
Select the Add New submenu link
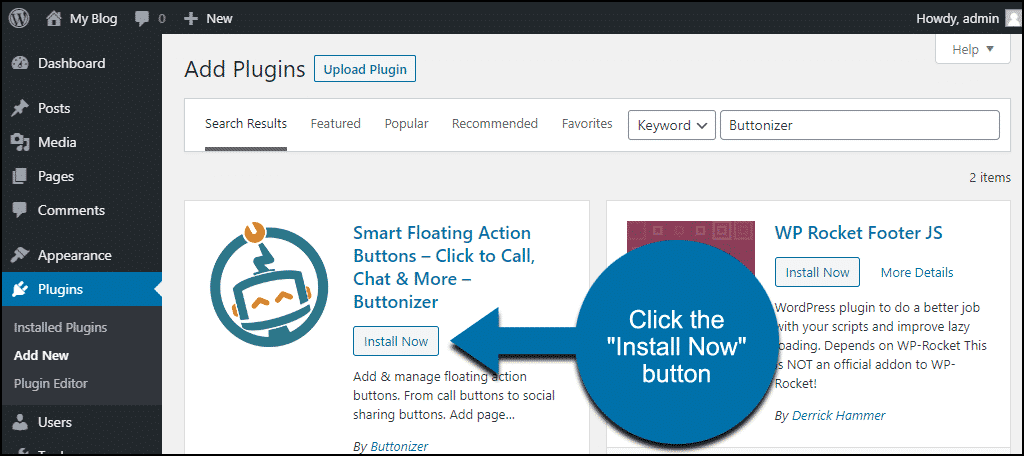coord(41,355)
